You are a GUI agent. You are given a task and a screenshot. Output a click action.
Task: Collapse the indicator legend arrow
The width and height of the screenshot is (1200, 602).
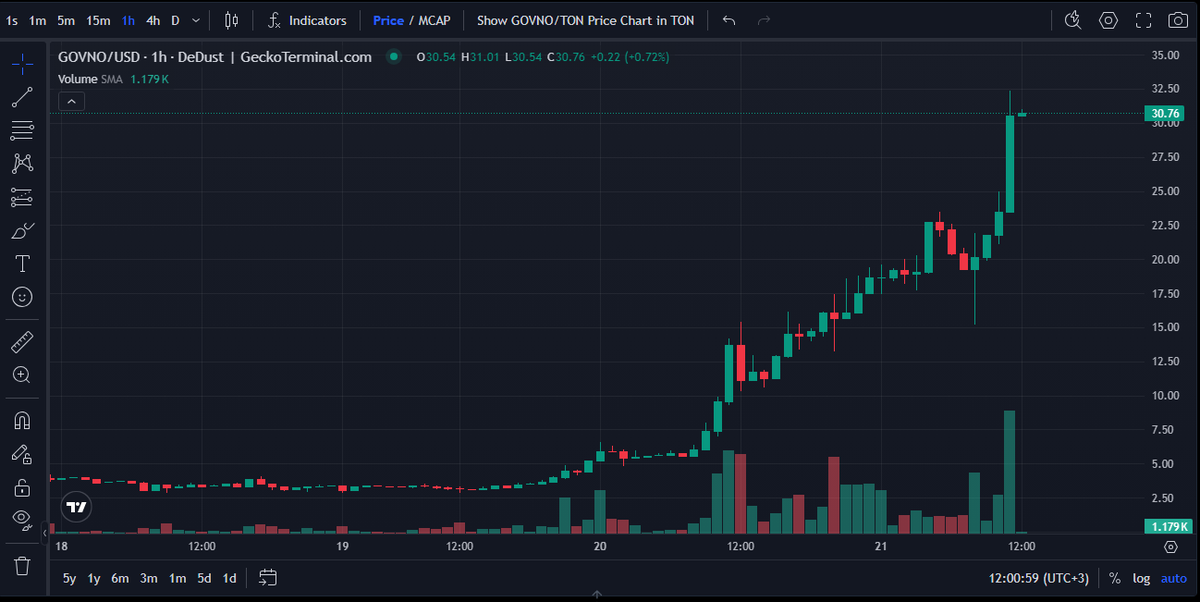pos(72,101)
